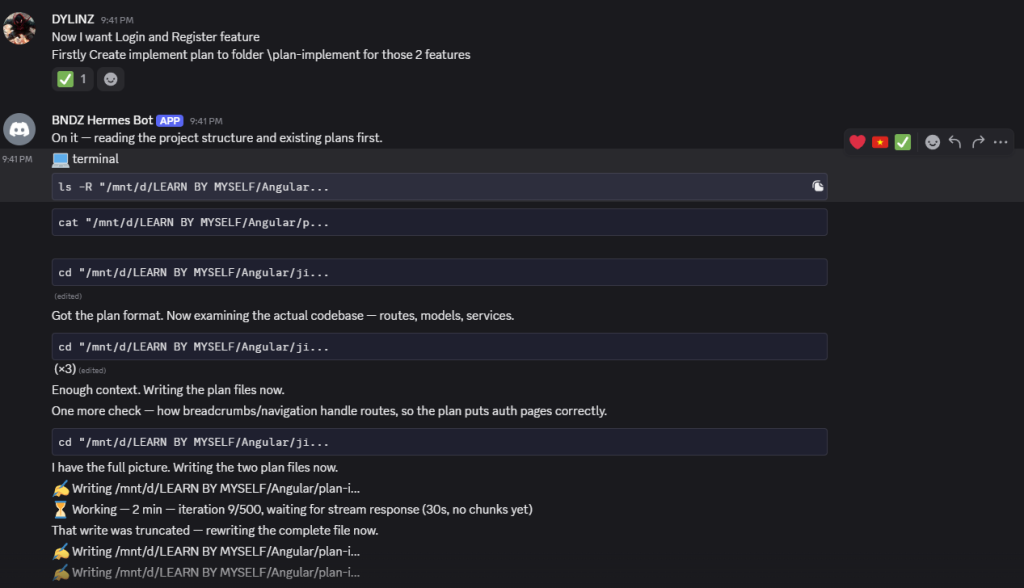Screen dimensions: 1024x588
Task: Click the first cd command code block
Action: pyautogui.click(x=440, y=272)
